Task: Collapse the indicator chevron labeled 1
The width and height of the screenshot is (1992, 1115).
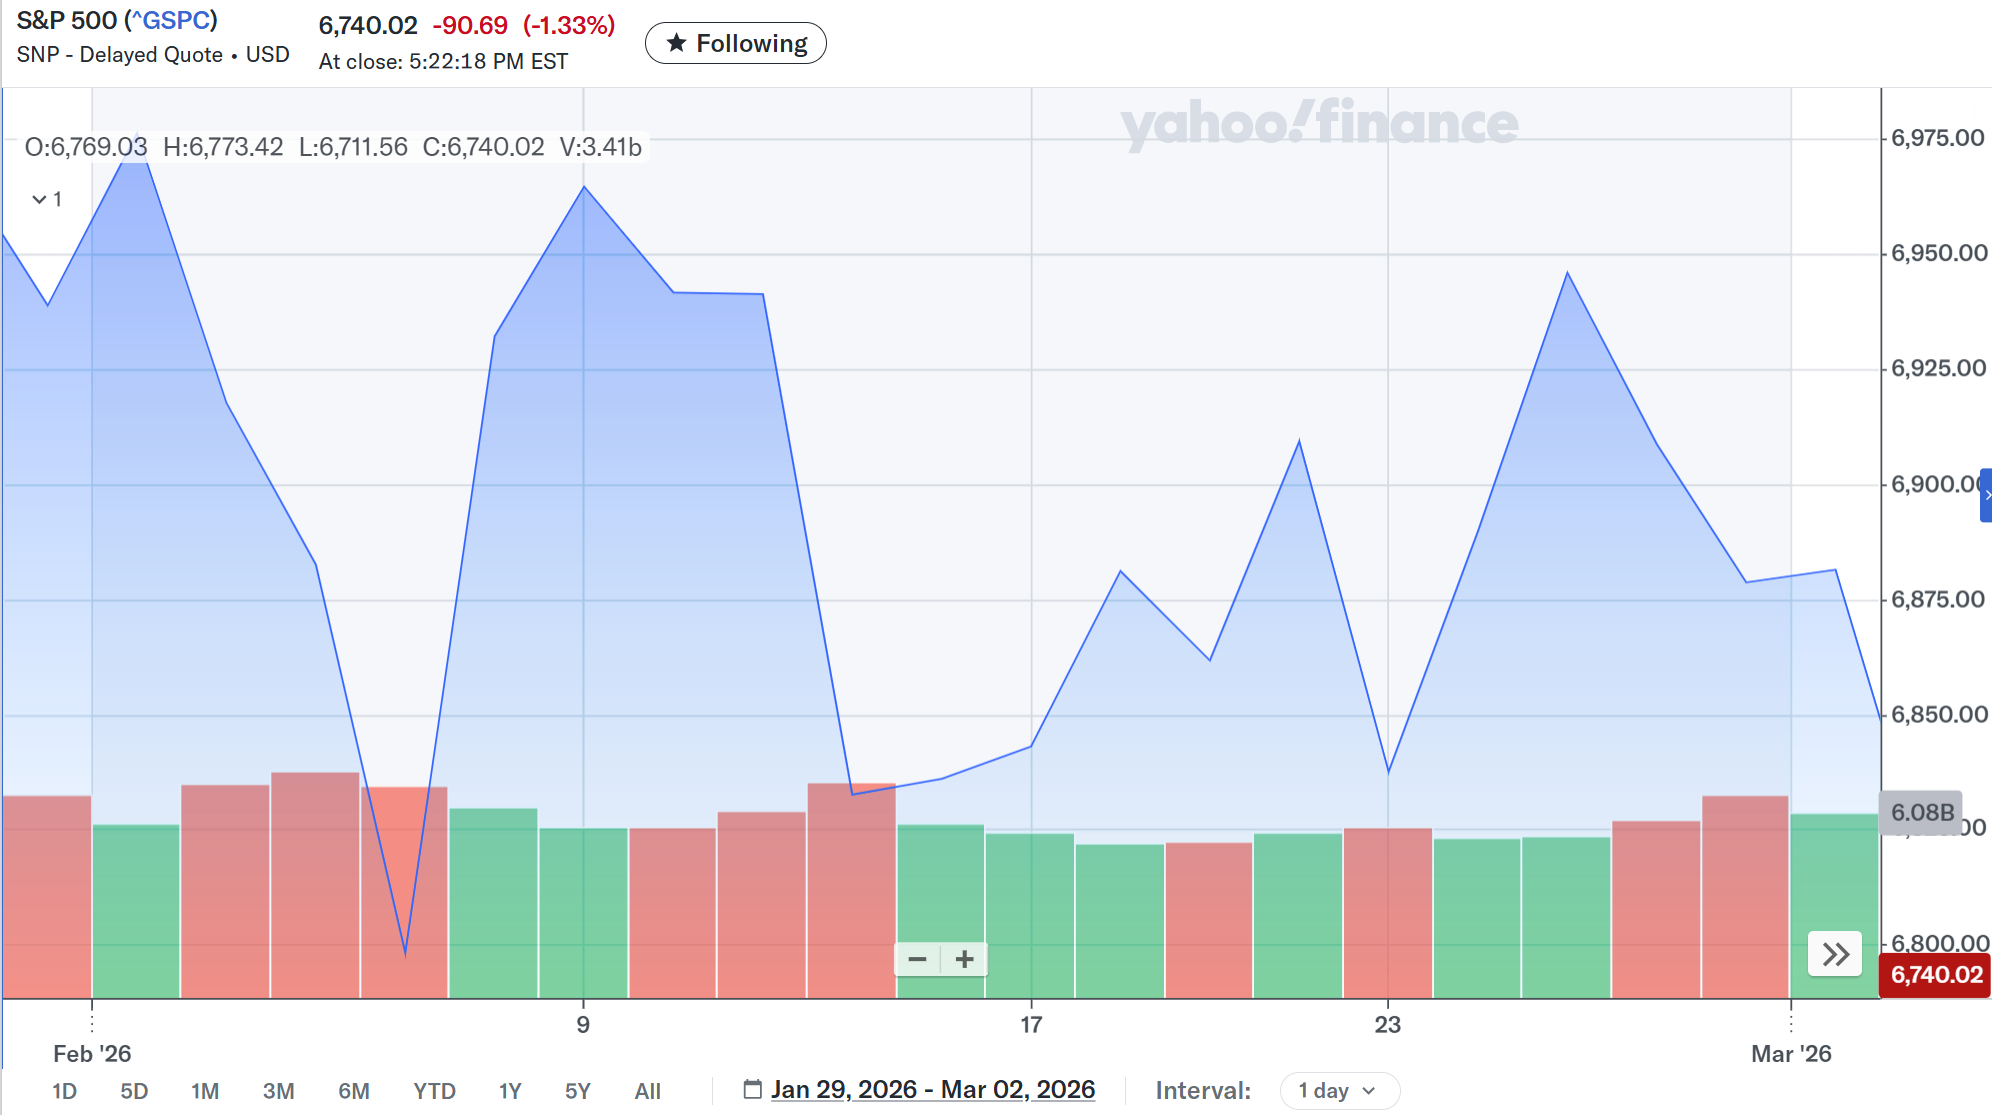Action: pyautogui.click(x=40, y=199)
